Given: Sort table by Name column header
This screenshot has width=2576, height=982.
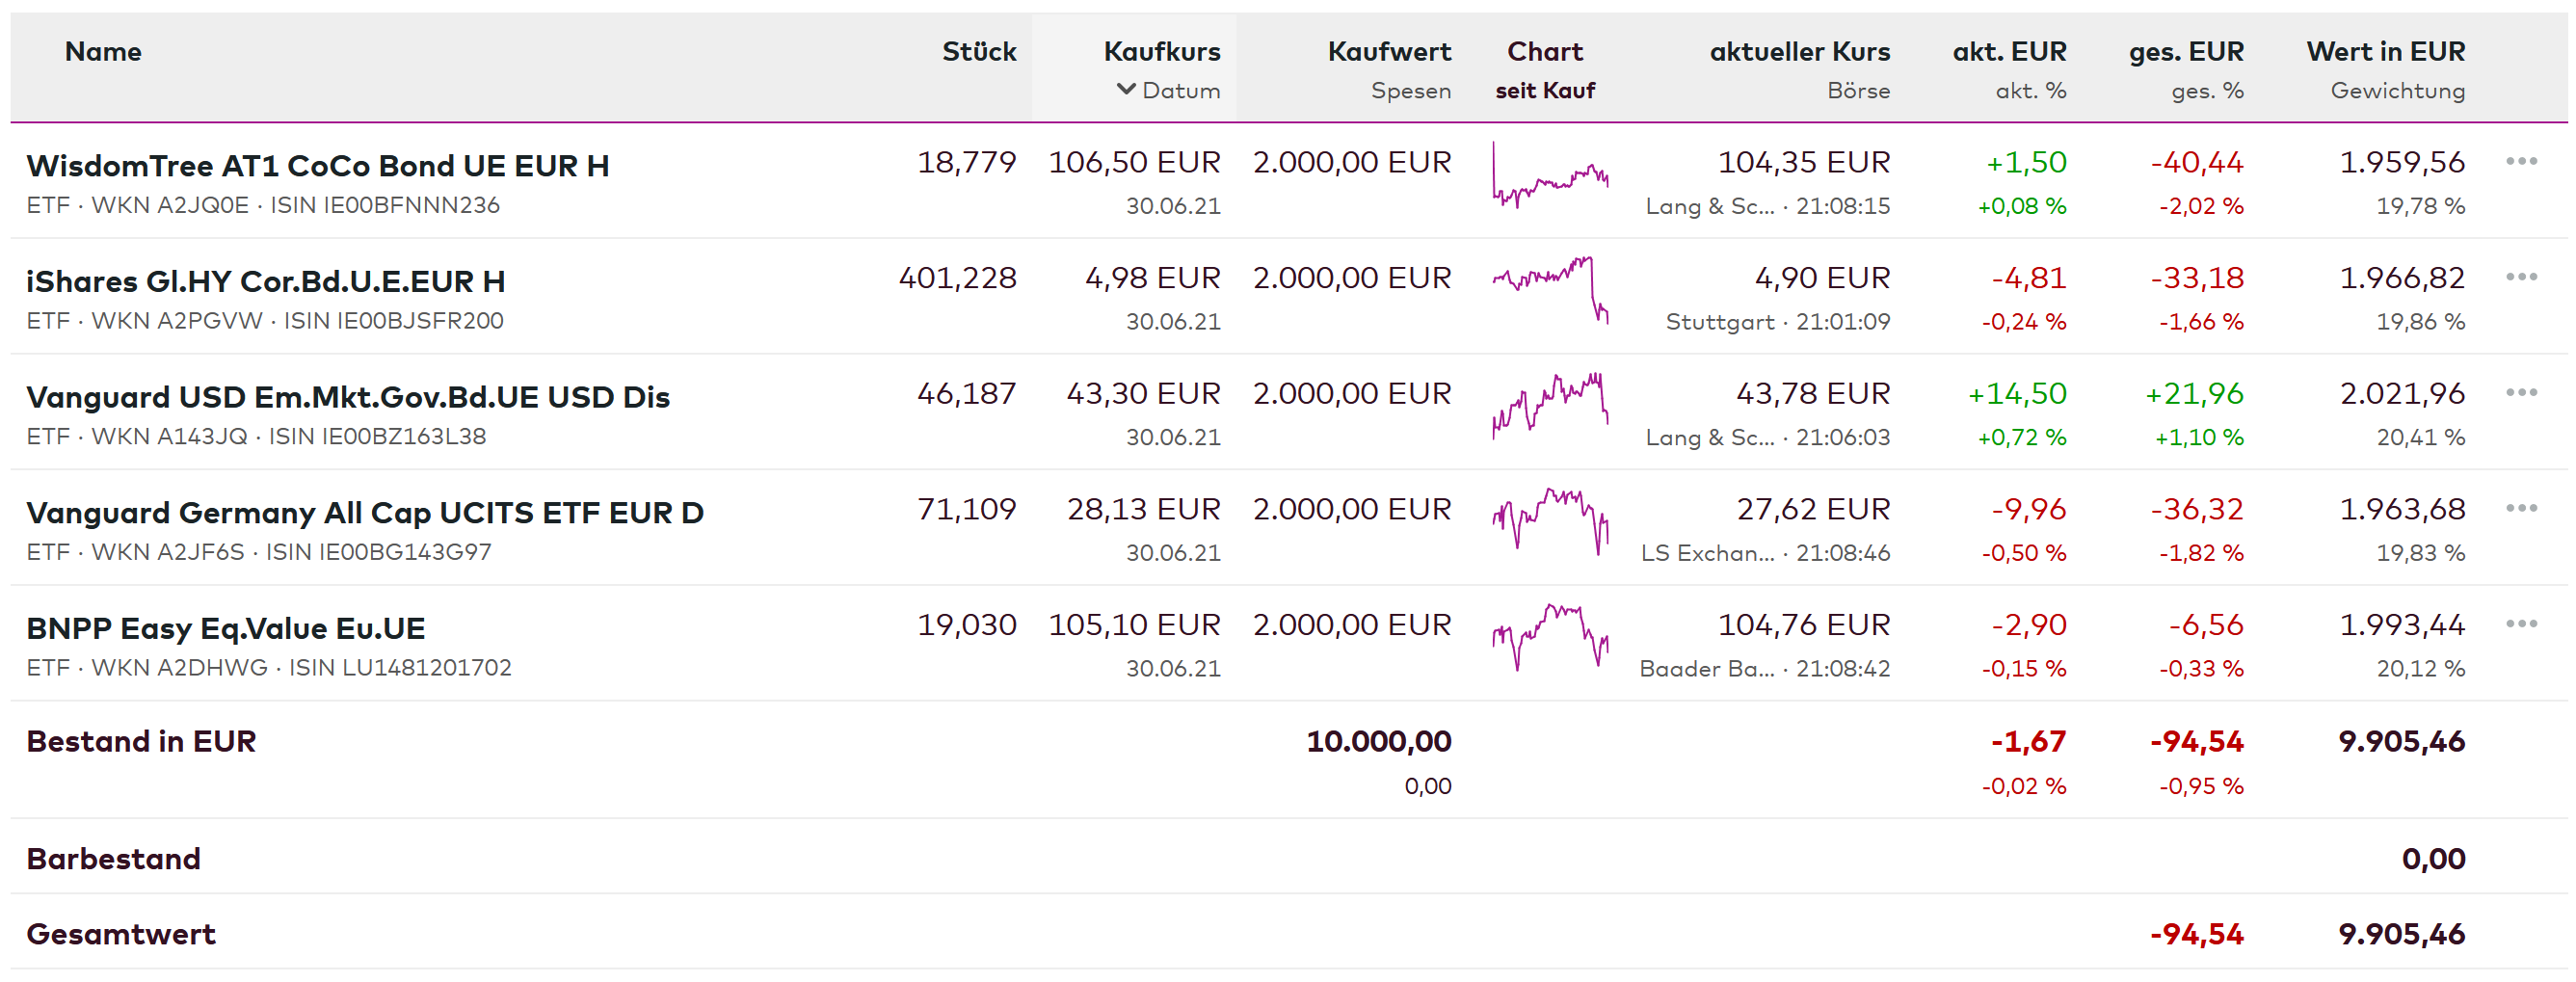Looking at the screenshot, I should pyautogui.click(x=103, y=52).
